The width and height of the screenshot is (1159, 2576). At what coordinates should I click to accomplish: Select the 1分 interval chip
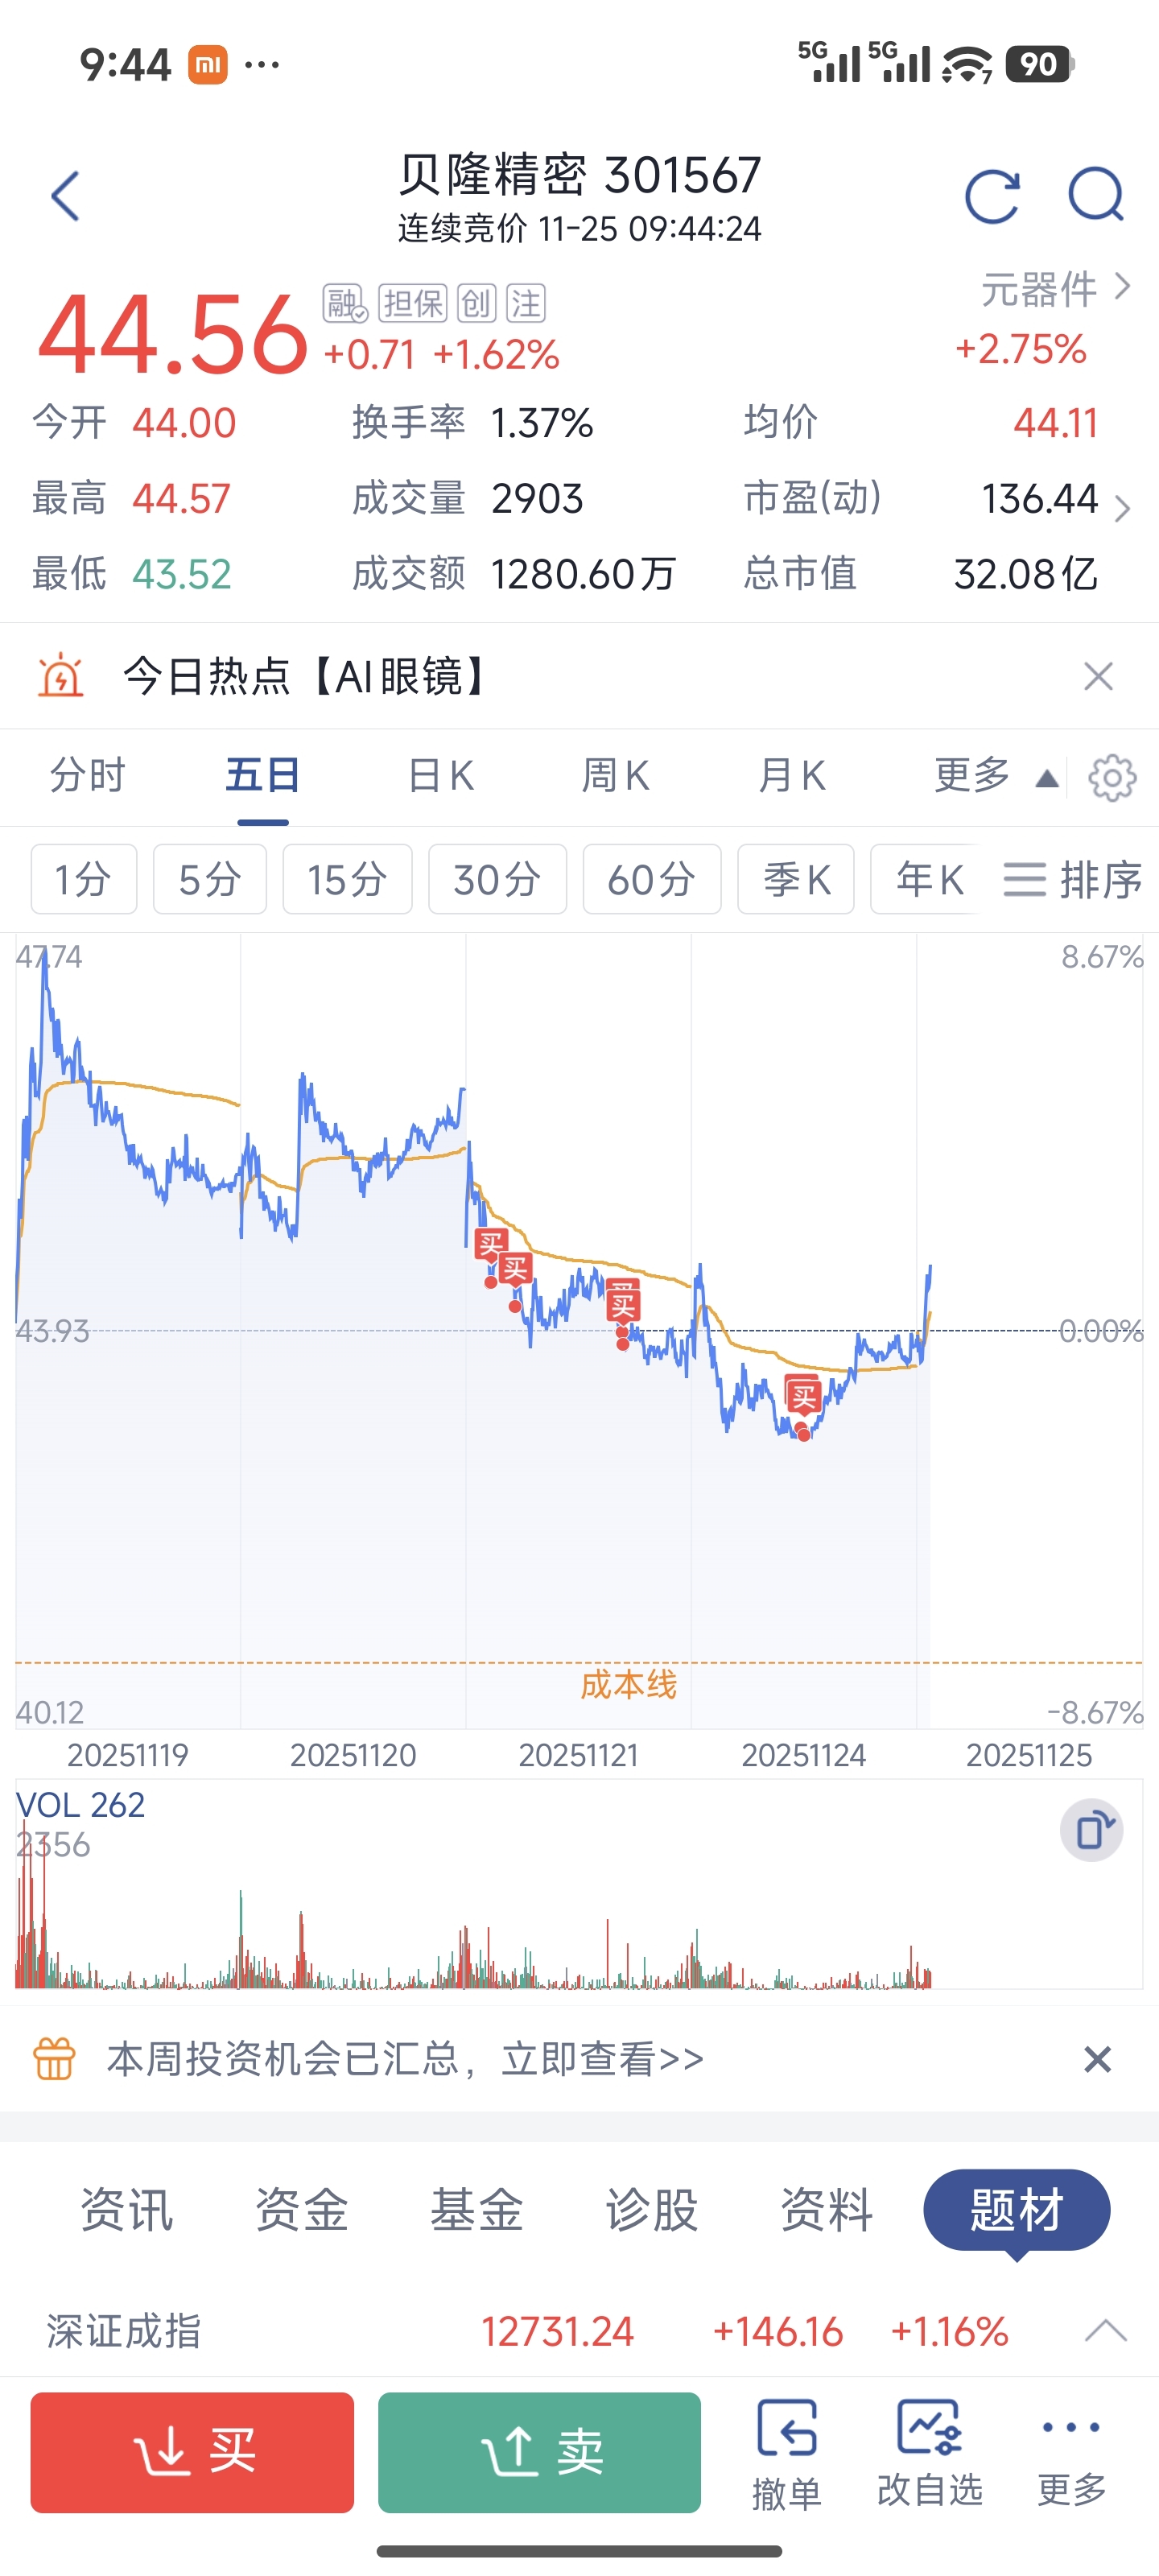point(83,879)
